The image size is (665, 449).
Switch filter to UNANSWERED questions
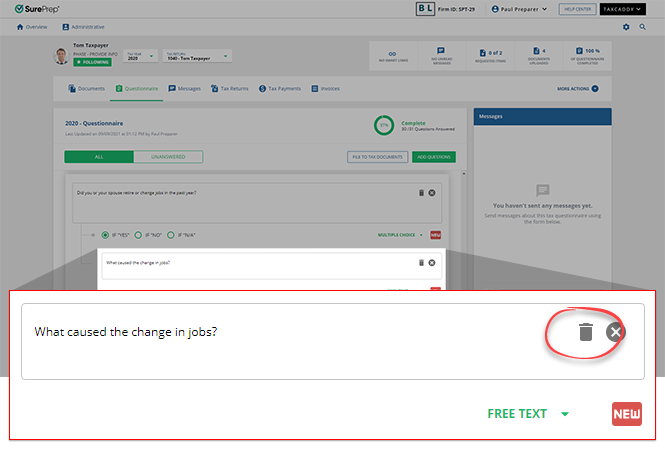tap(168, 157)
